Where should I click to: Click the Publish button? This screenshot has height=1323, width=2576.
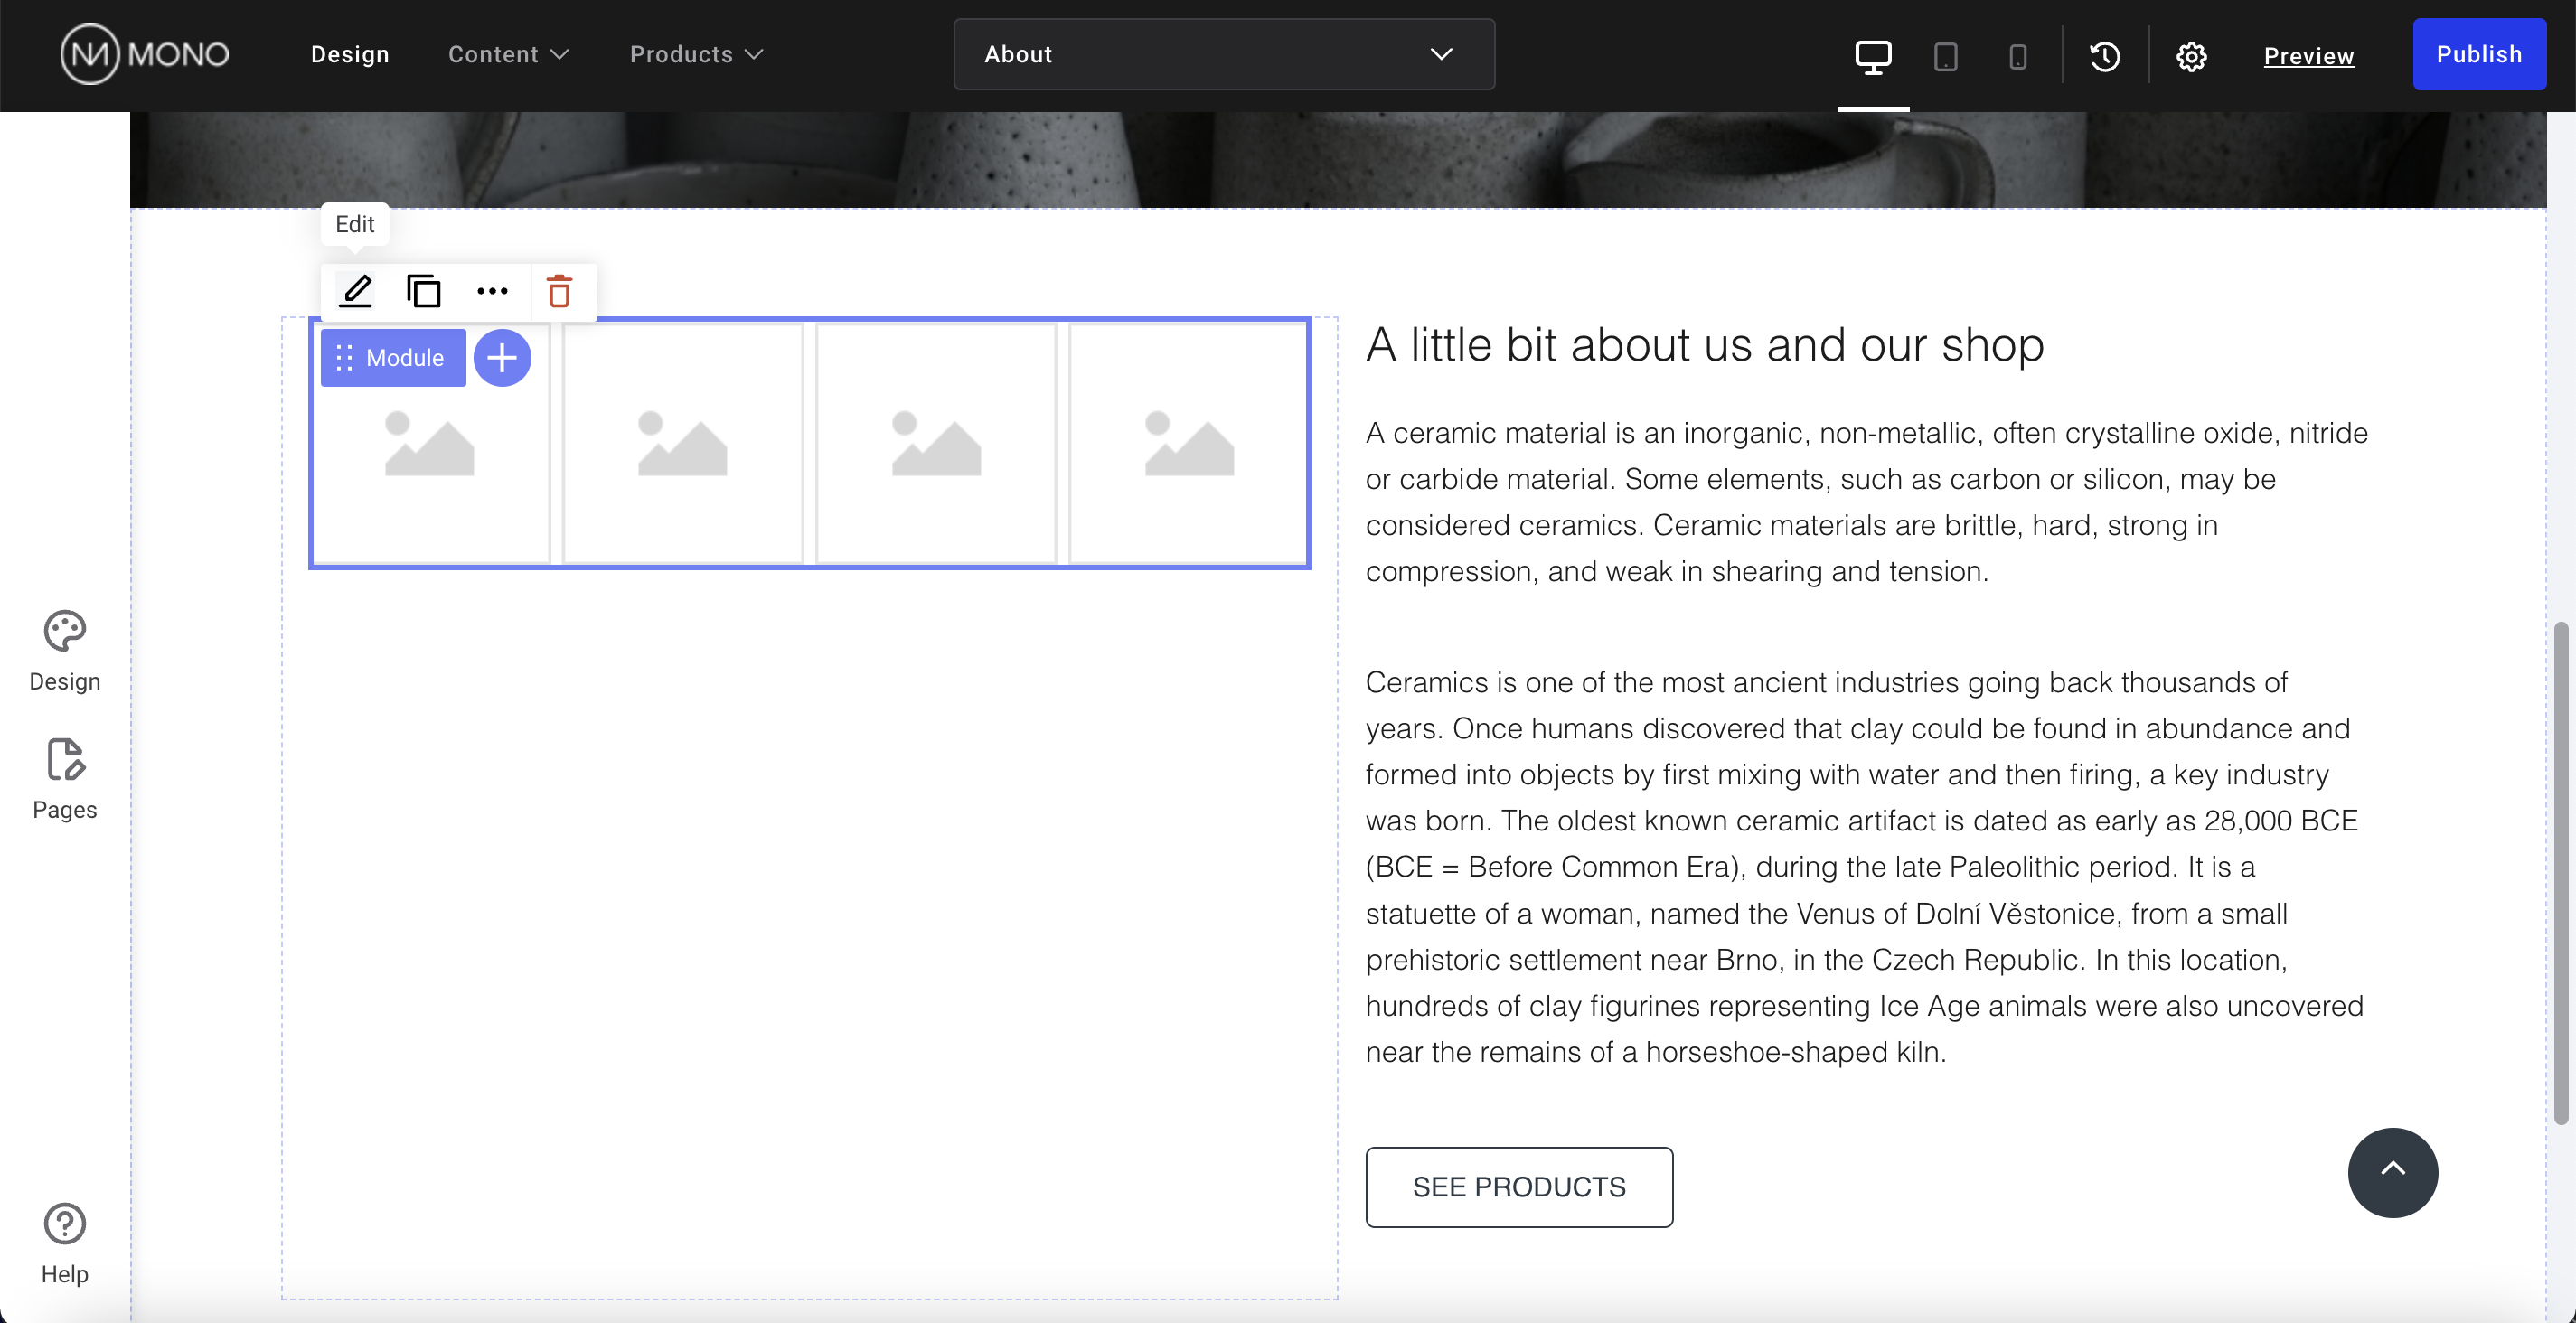pyautogui.click(x=2479, y=54)
